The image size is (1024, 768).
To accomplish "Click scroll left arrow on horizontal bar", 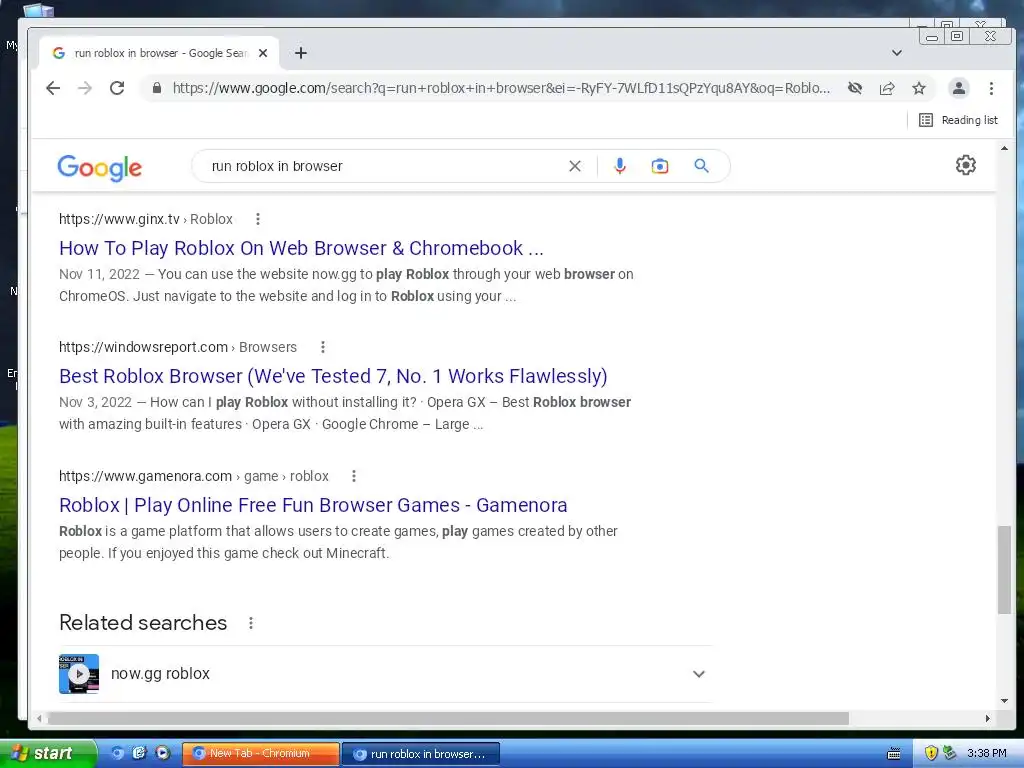I will coord(39,718).
